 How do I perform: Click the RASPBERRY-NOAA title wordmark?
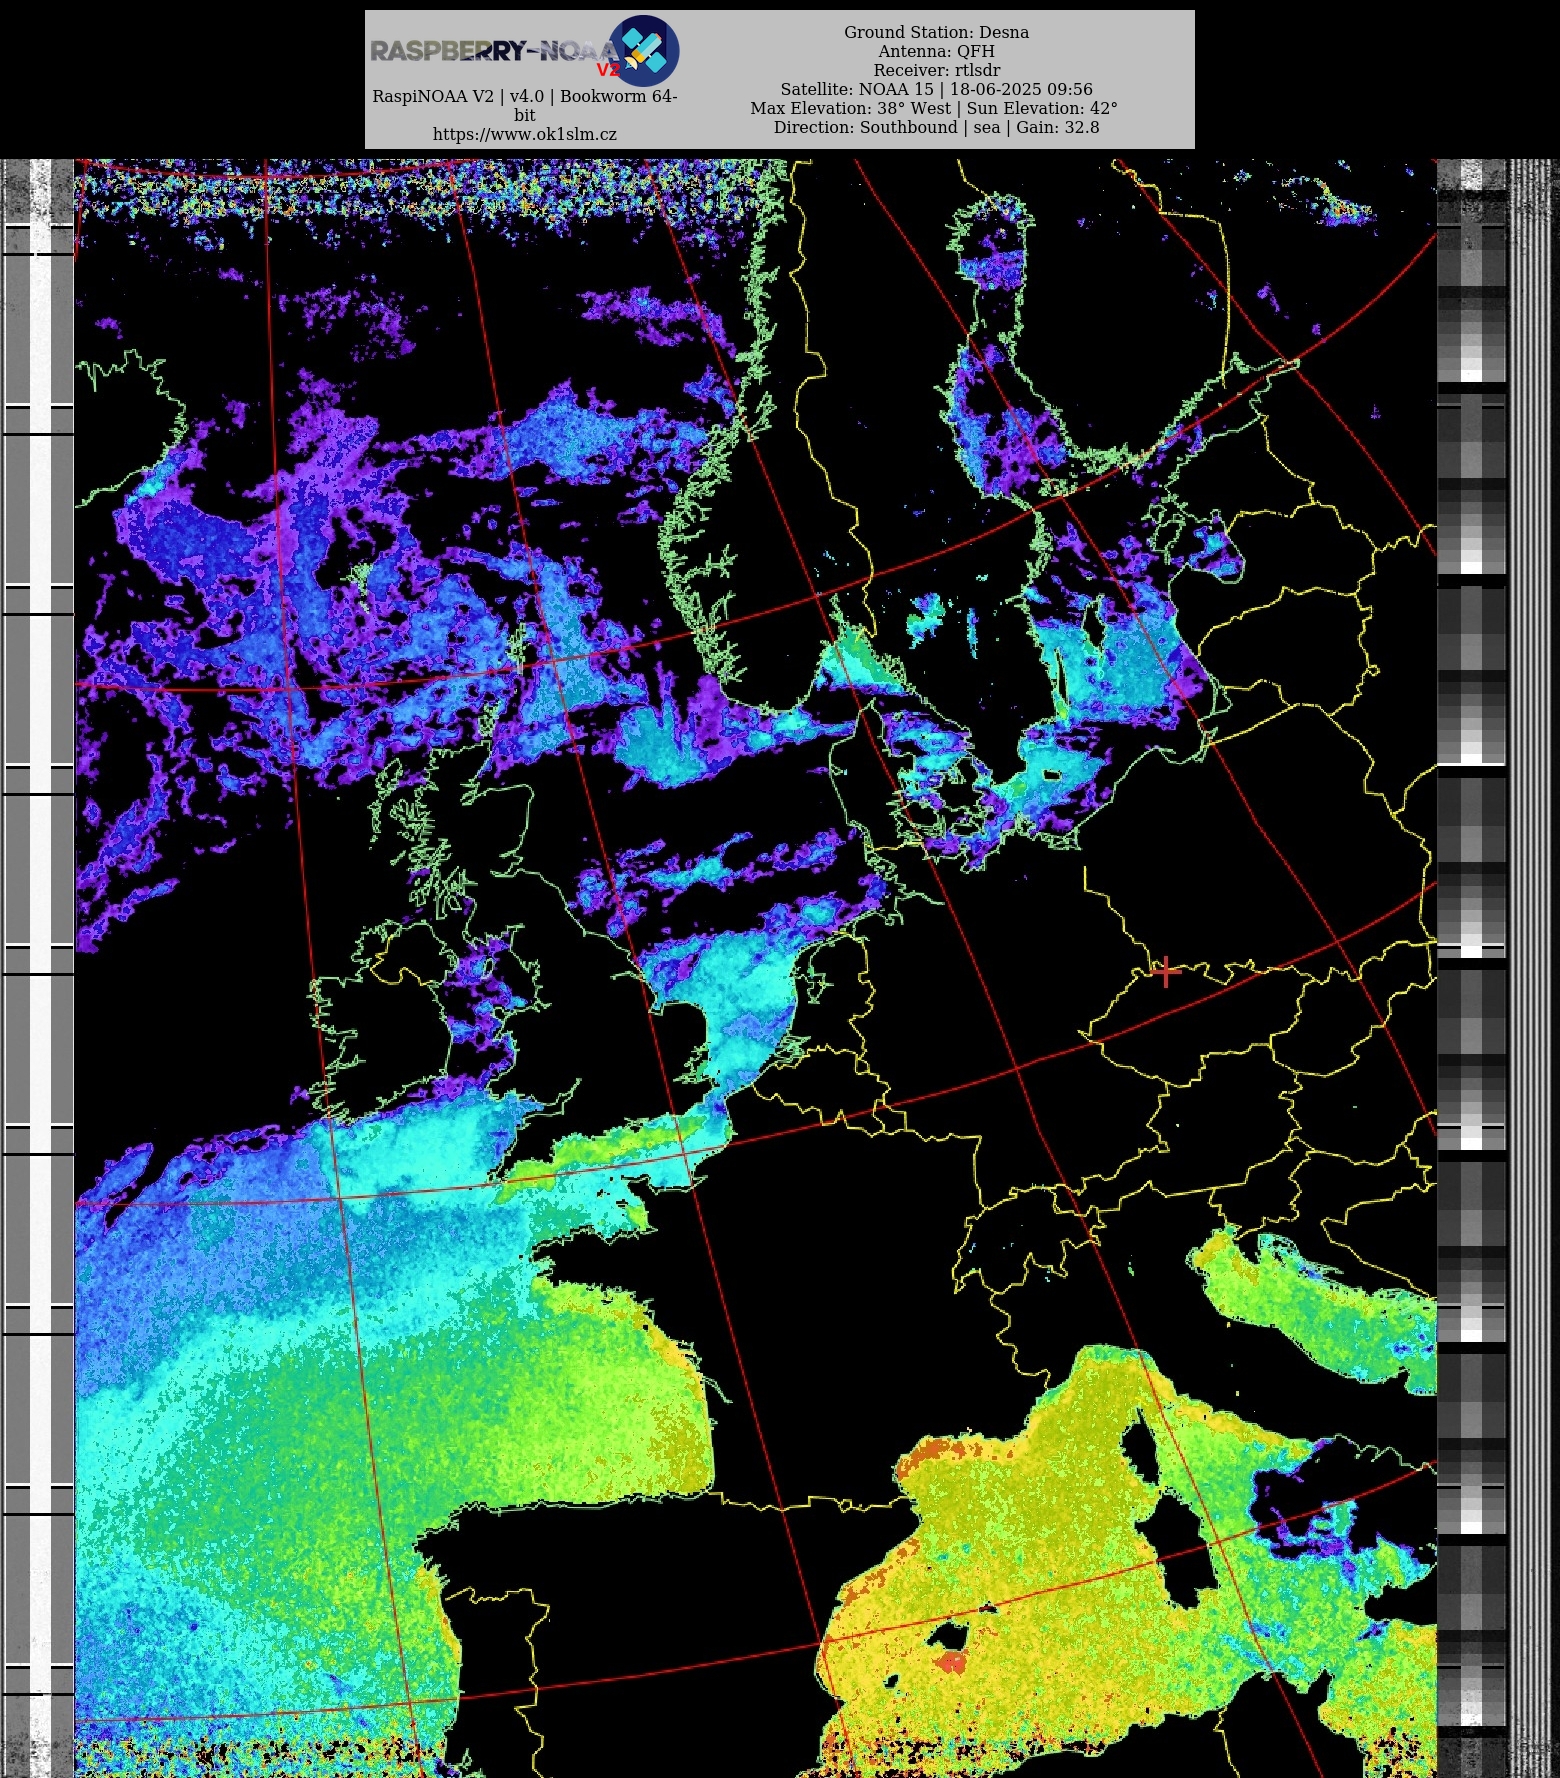(494, 51)
